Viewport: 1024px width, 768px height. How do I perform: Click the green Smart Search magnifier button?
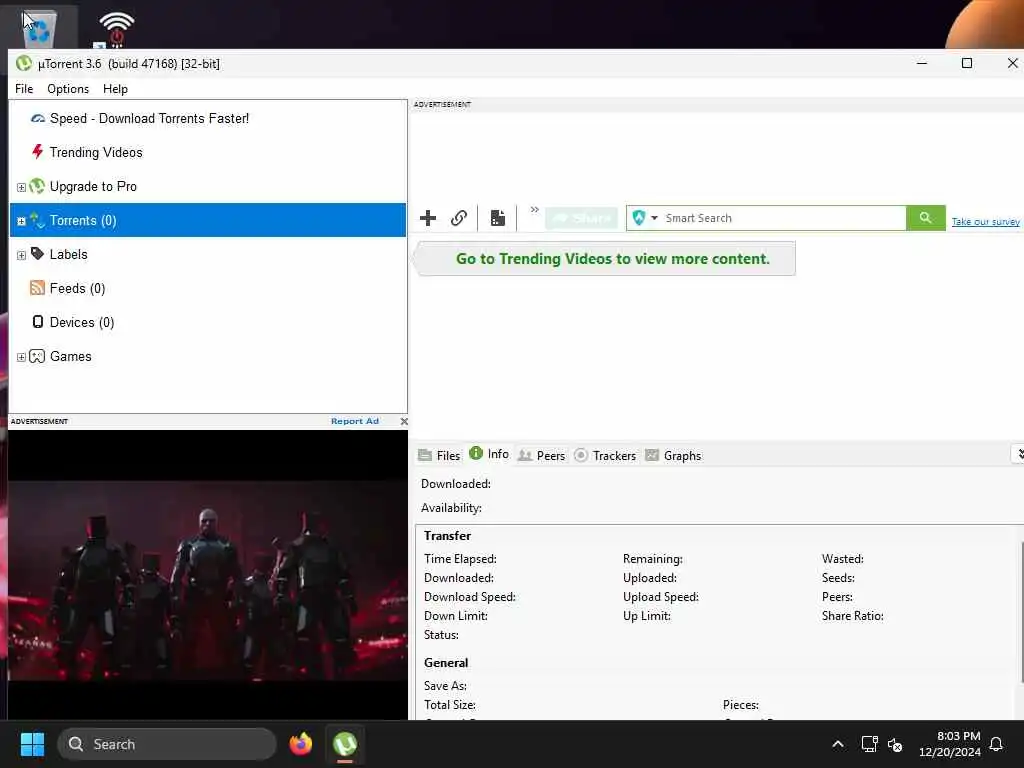point(925,218)
